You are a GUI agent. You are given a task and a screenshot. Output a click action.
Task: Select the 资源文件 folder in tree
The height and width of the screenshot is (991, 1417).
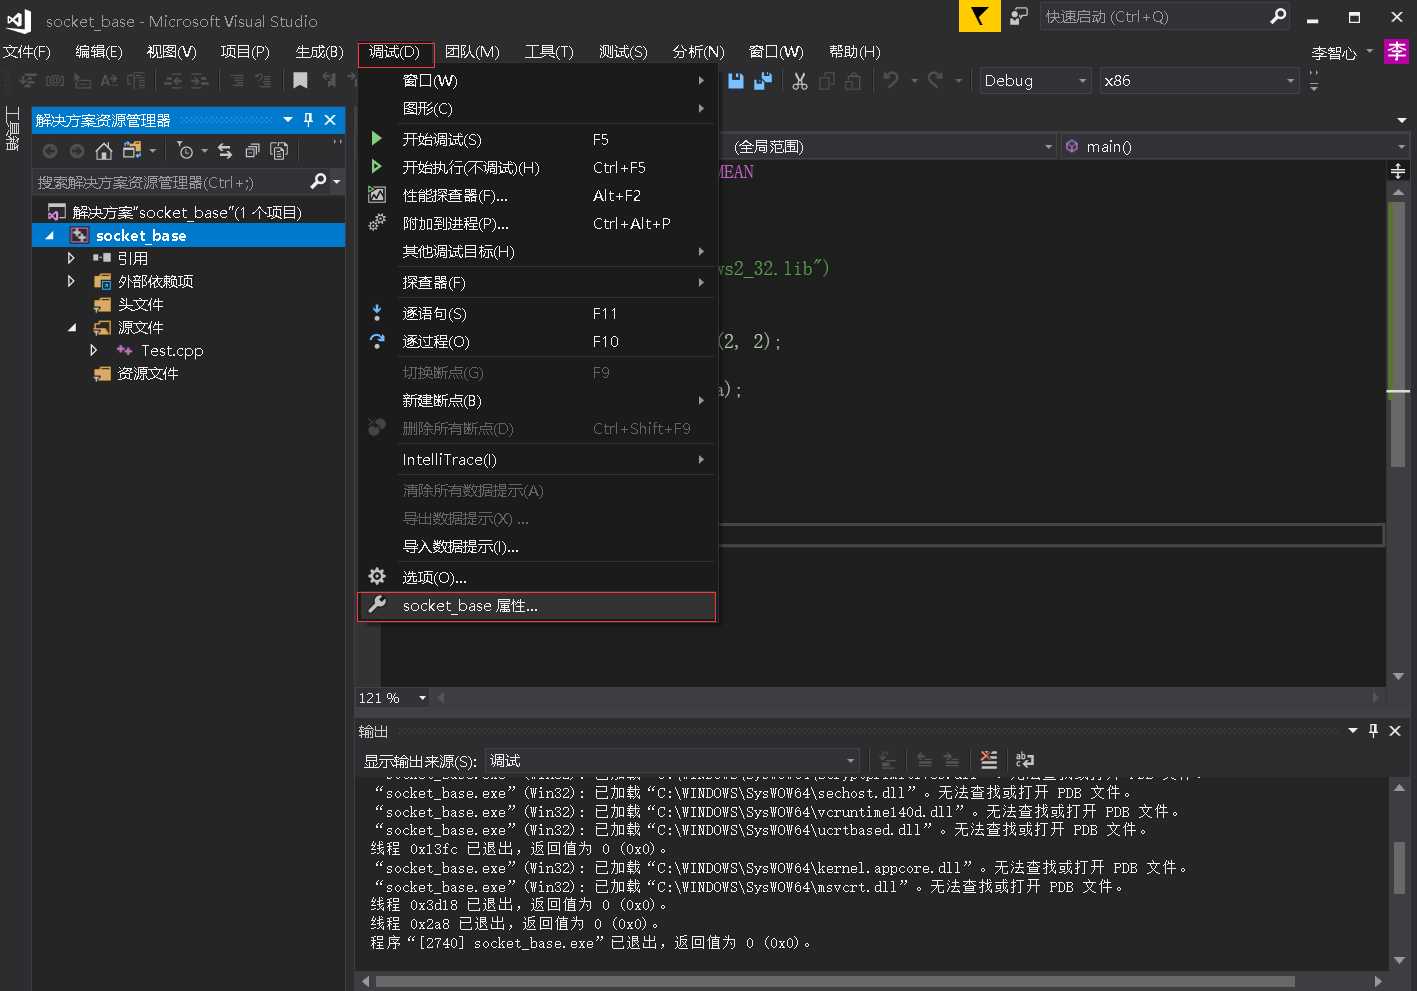click(148, 373)
